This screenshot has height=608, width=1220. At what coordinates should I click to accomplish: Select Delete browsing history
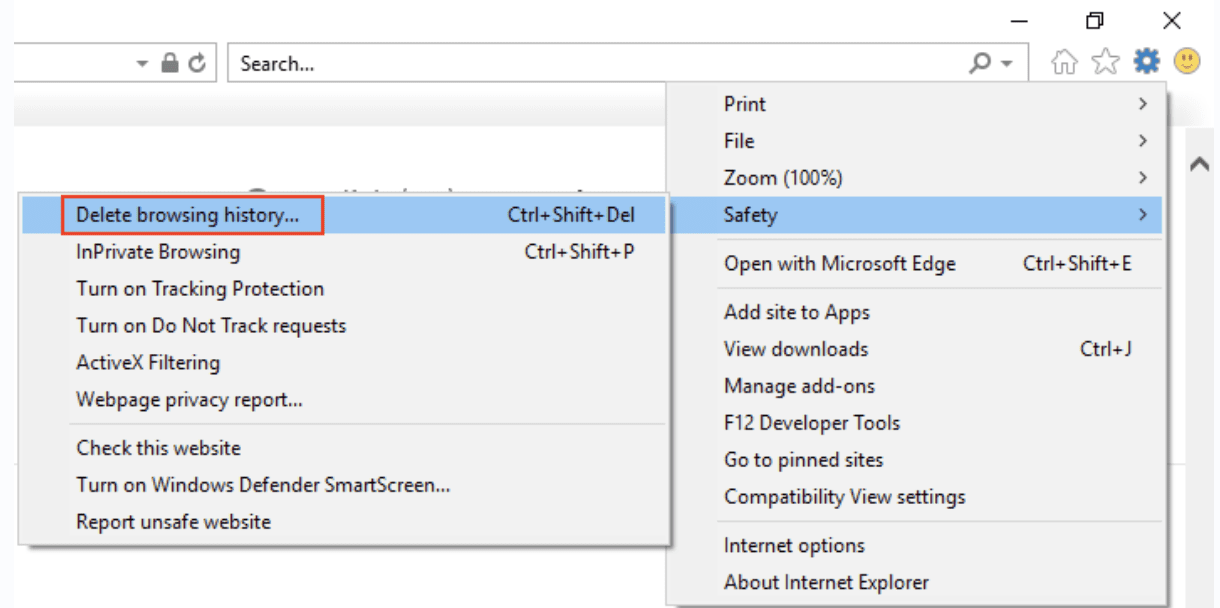(187, 215)
